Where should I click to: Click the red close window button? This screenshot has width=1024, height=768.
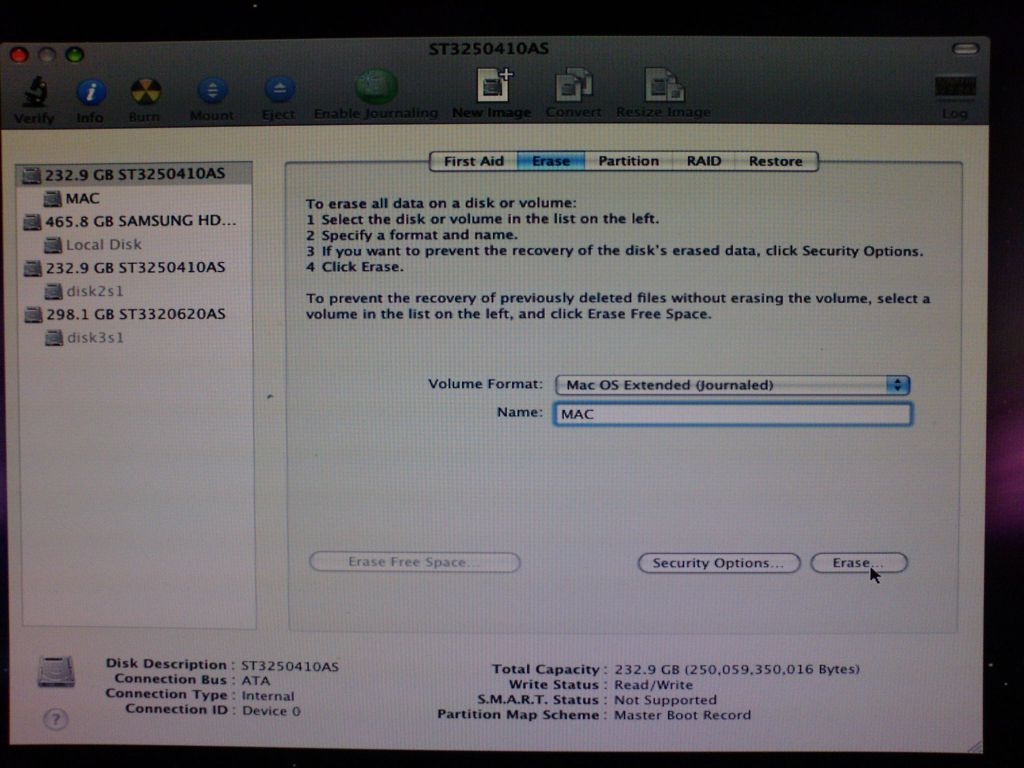coord(19,56)
